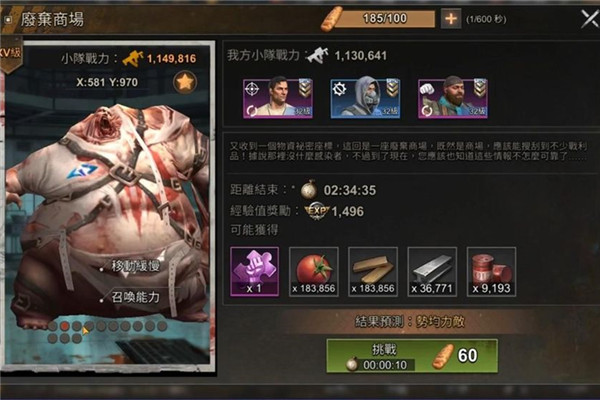Select the bearded brawler hero portrait

[453, 98]
